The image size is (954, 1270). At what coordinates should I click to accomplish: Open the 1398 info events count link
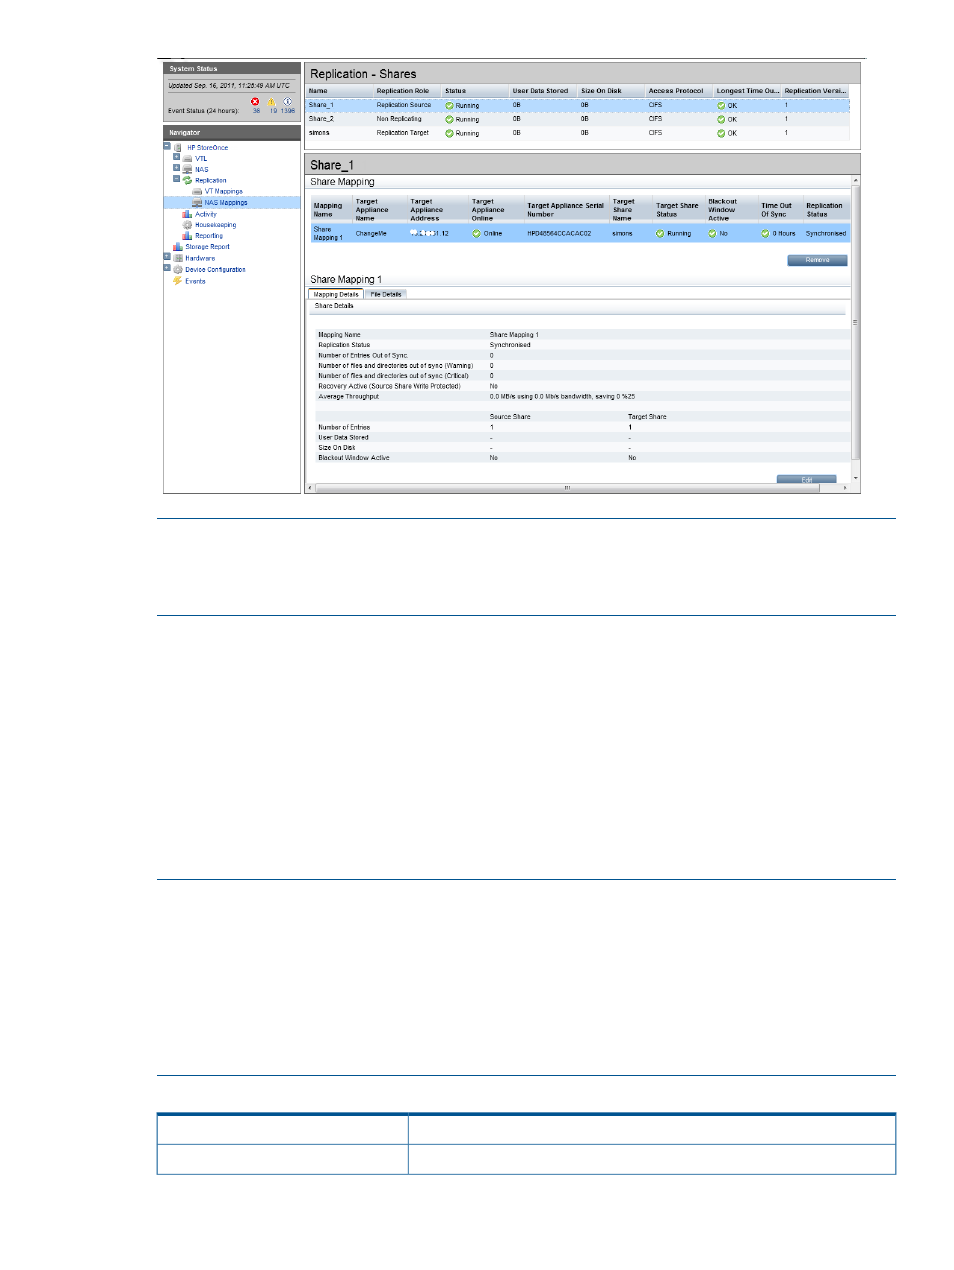288,111
